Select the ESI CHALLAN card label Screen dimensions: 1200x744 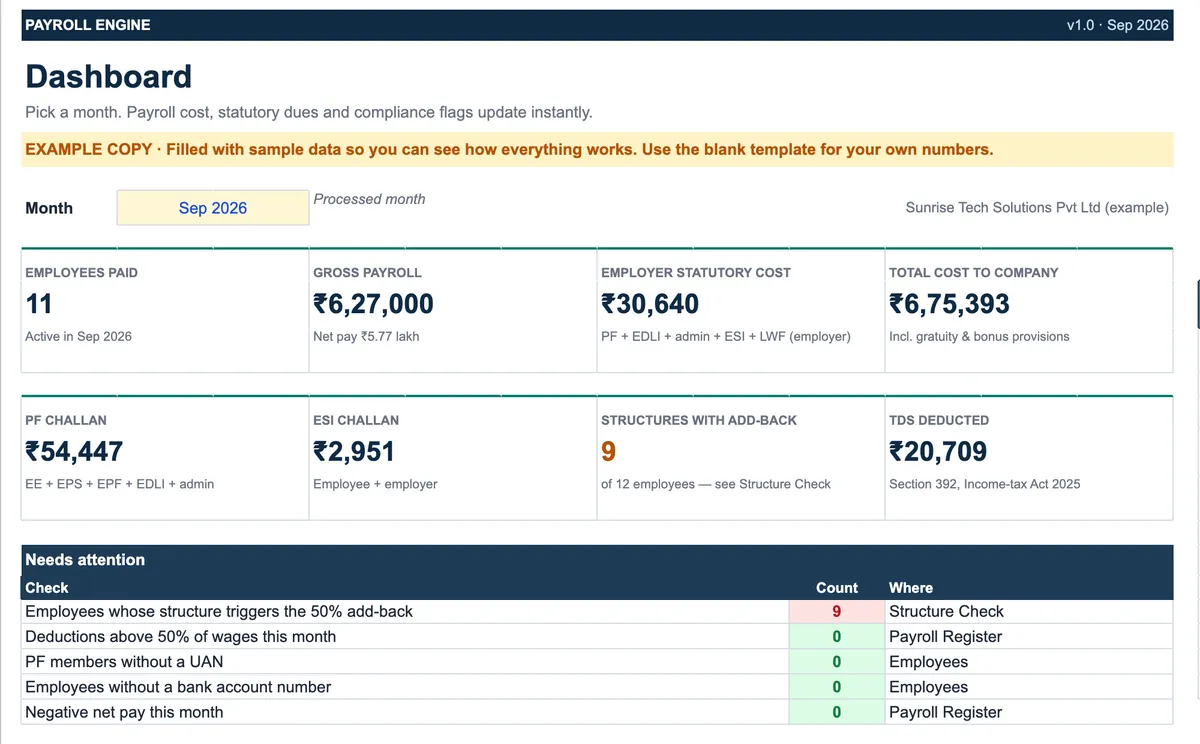click(x=356, y=420)
